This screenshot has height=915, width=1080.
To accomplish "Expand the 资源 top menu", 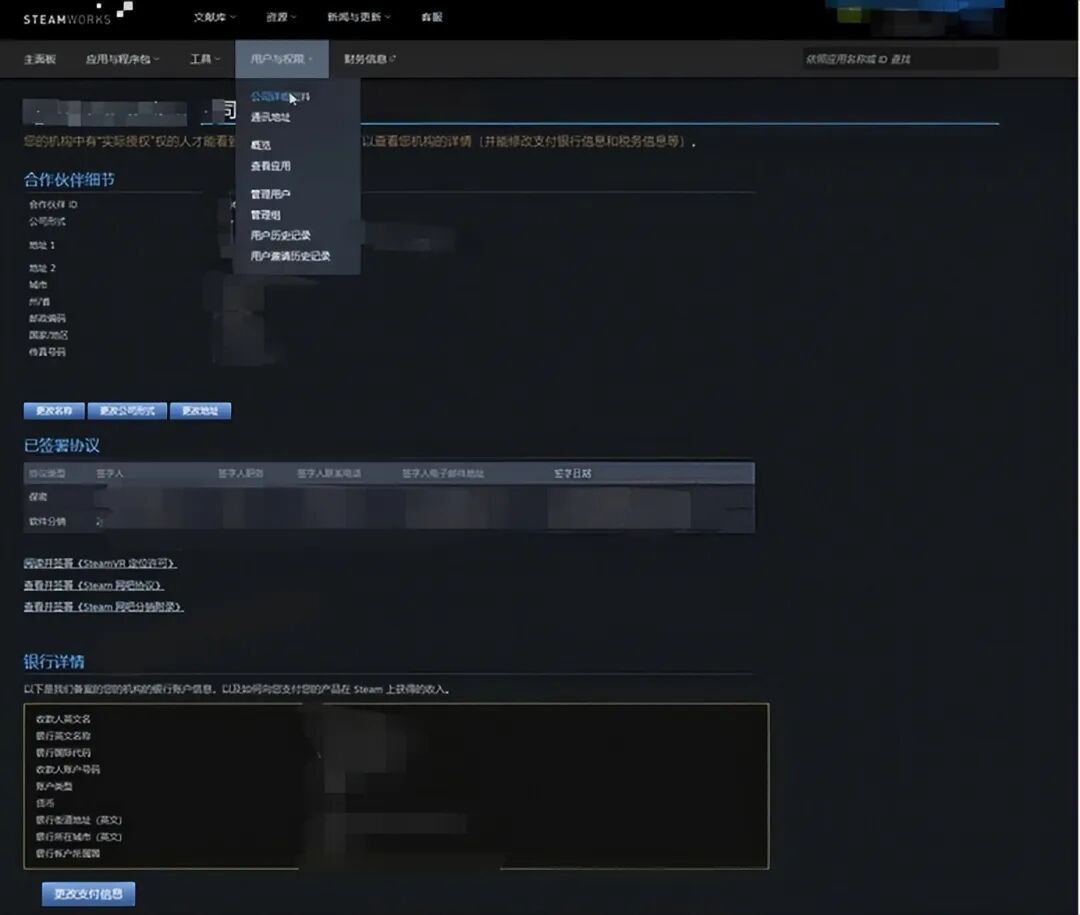I will tap(281, 17).
